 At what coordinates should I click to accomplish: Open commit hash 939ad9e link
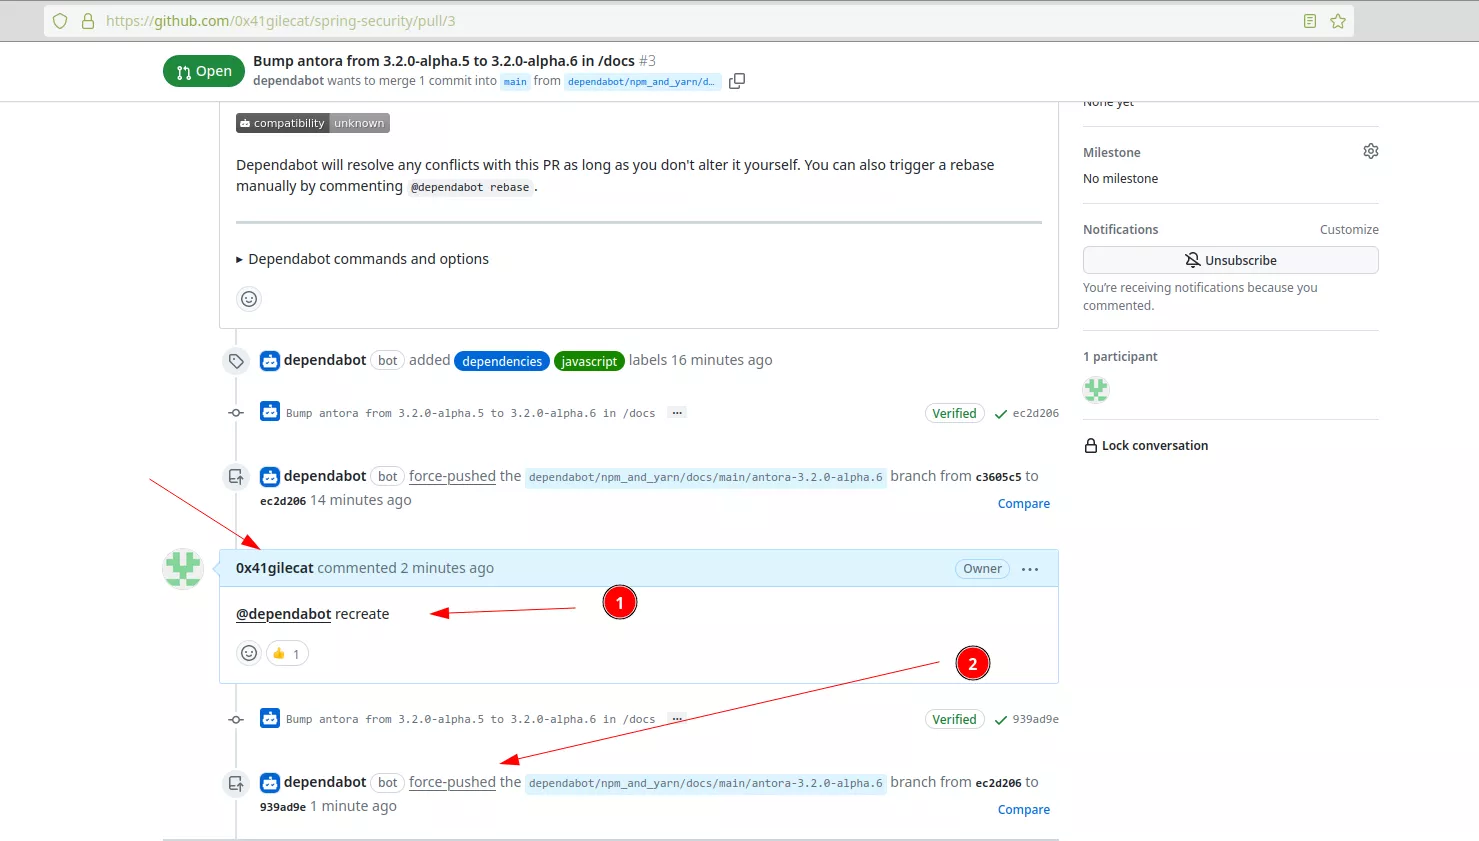pos(1035,719)
